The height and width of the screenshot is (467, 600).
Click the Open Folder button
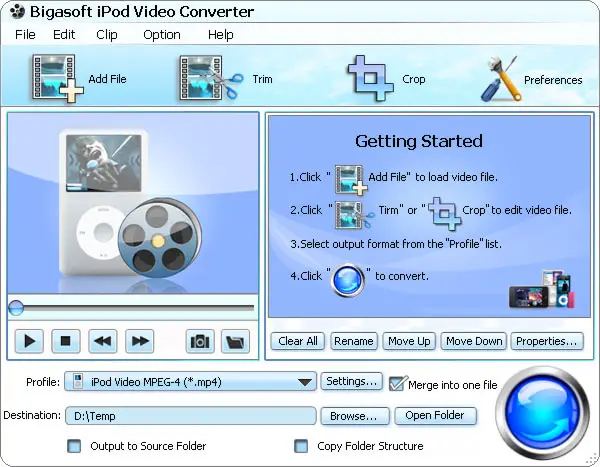pyautogui.click(x=435, y=415)
